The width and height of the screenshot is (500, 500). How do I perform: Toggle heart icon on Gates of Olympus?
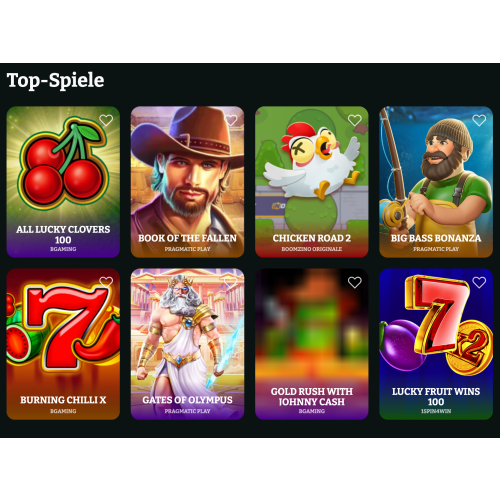[x=231, y=282]
